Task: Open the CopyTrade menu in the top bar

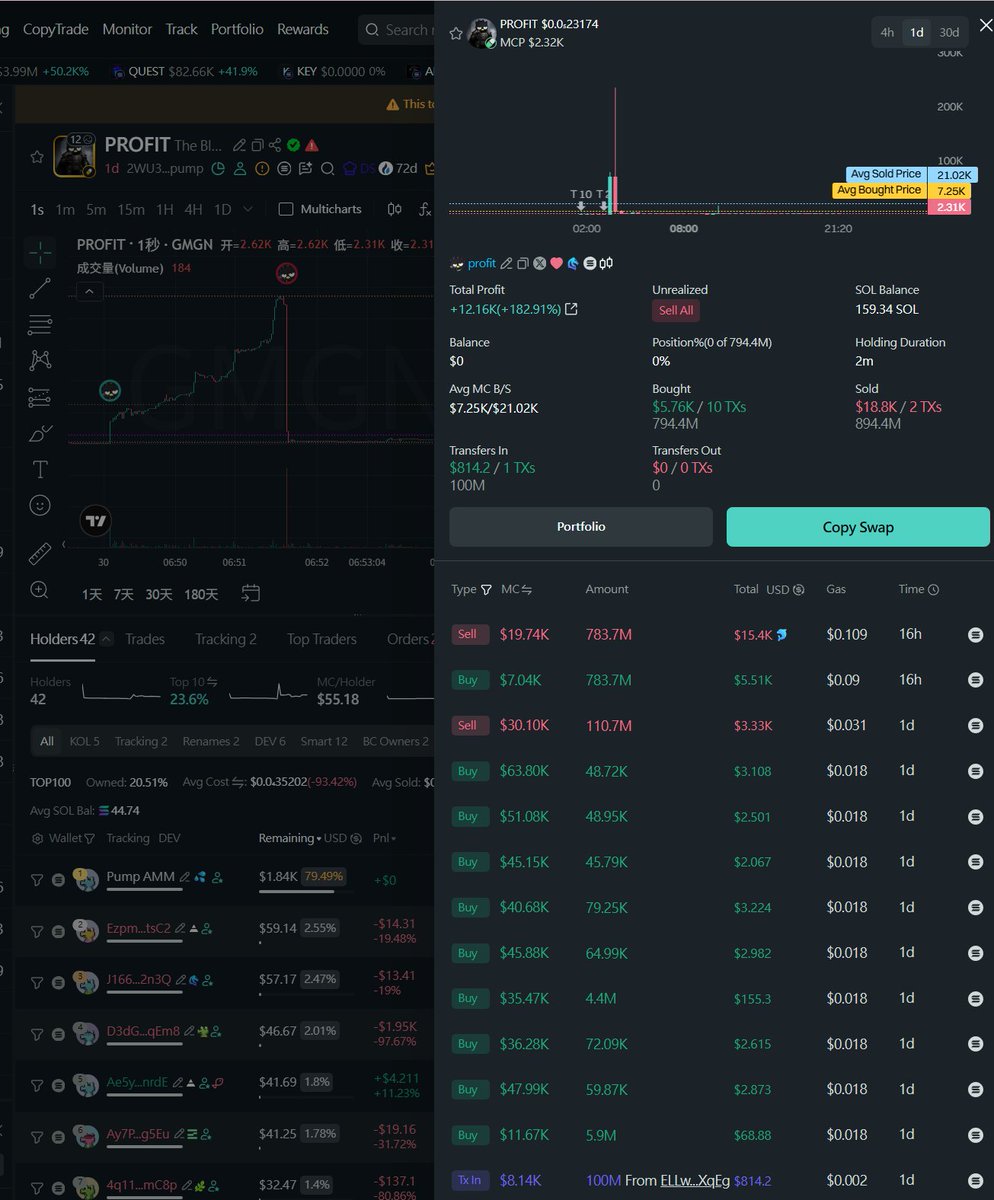Action: [x=56, y=29]
